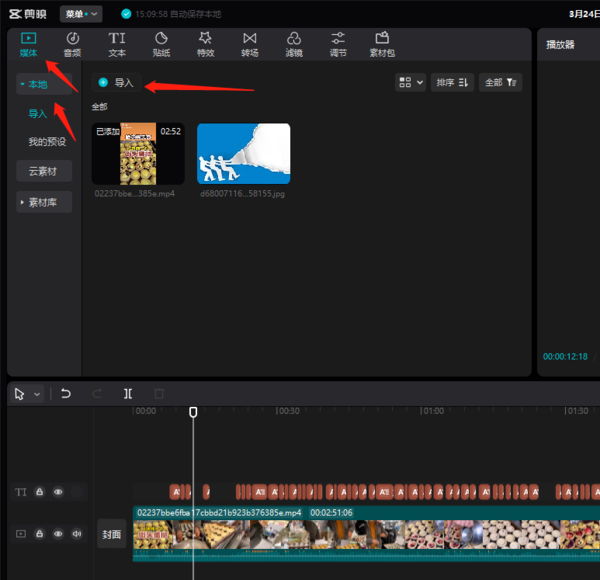600x580 pixels.
Task: Select the tug-of-war jpg thumbnail
Action: (243, 154)
